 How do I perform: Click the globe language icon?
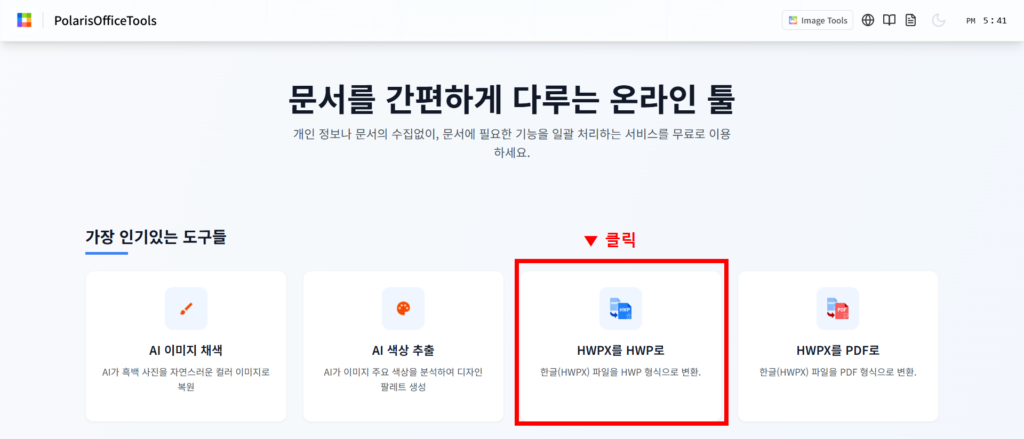[868, 20]
